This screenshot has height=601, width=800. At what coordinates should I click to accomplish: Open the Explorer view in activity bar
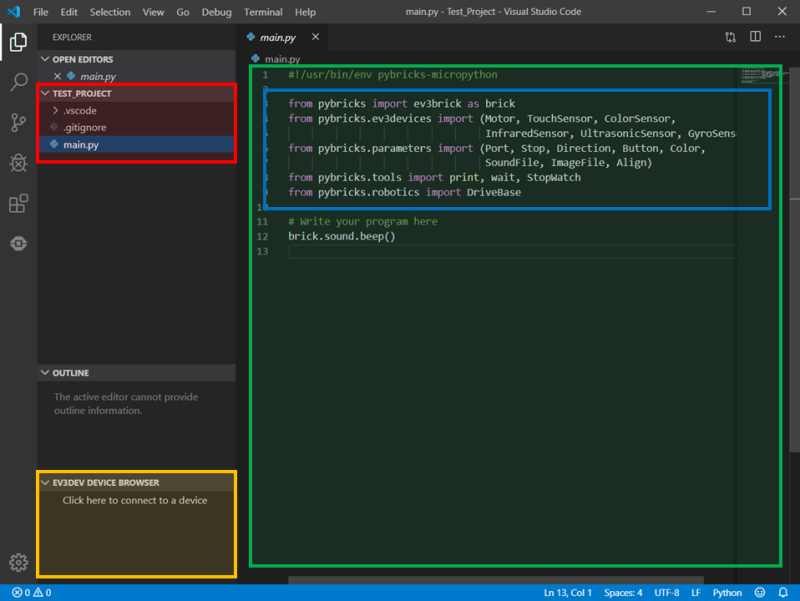click(18, 42)
